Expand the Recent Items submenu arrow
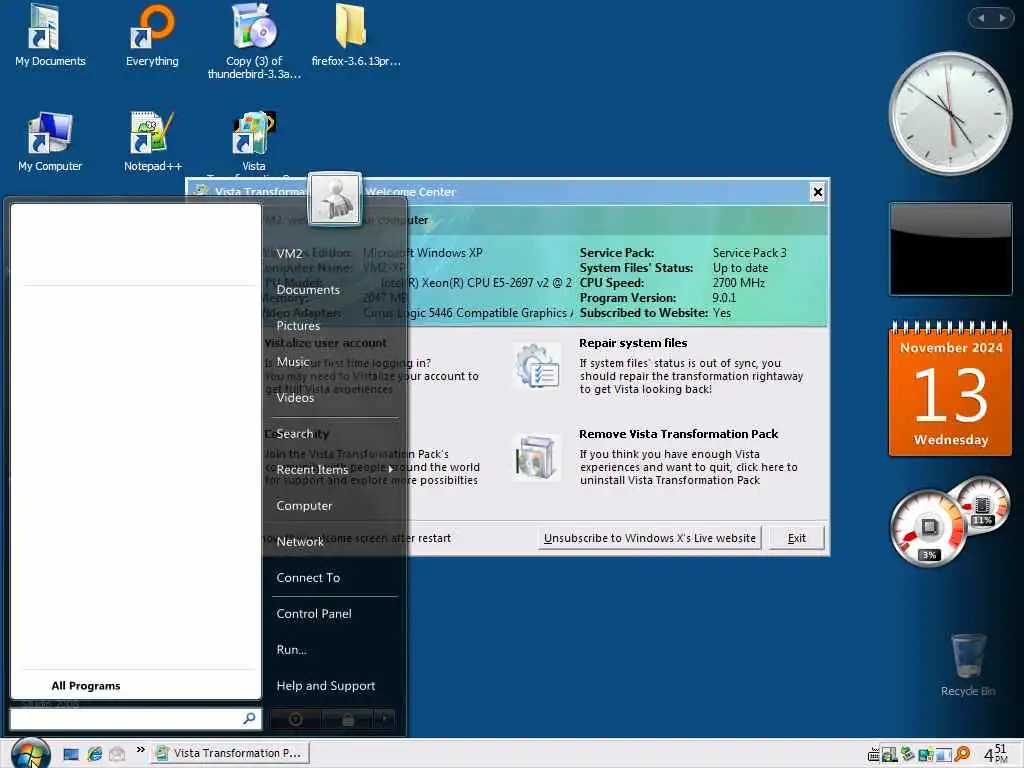Image resolution: width=1024 pixels, height=768 pixels. point(391,469)
